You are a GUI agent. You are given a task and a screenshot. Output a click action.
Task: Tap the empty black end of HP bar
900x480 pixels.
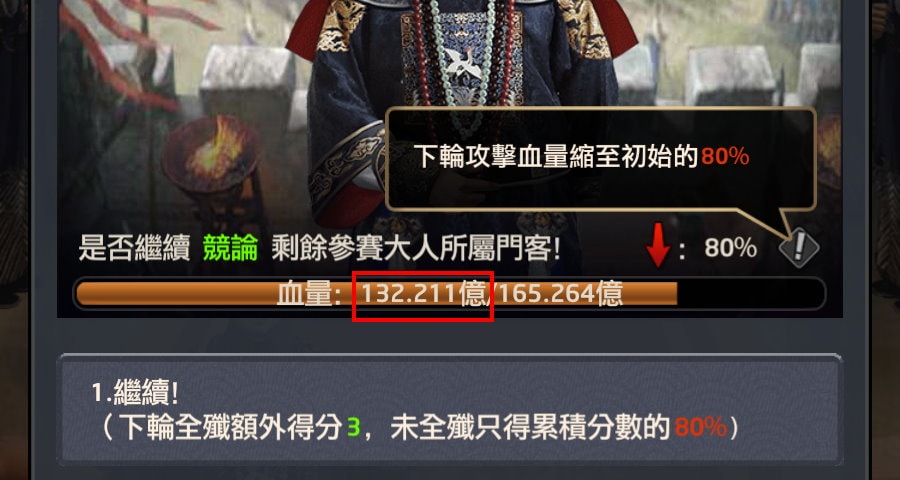[751, 294]
